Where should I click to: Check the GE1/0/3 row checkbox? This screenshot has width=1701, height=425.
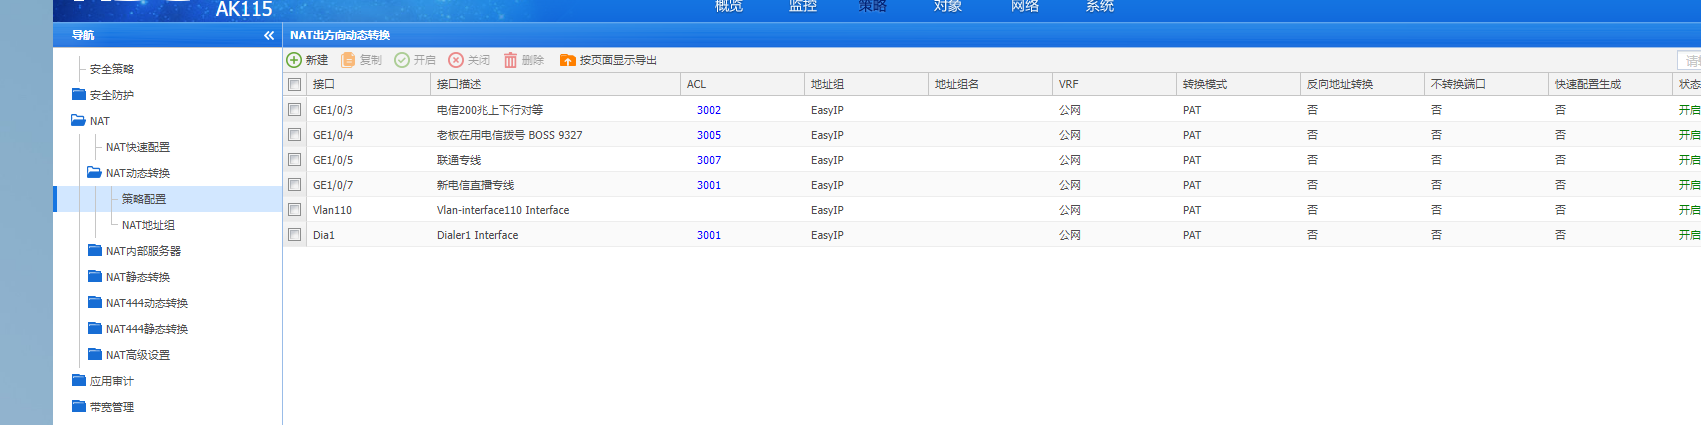click(x=294, y=109)
